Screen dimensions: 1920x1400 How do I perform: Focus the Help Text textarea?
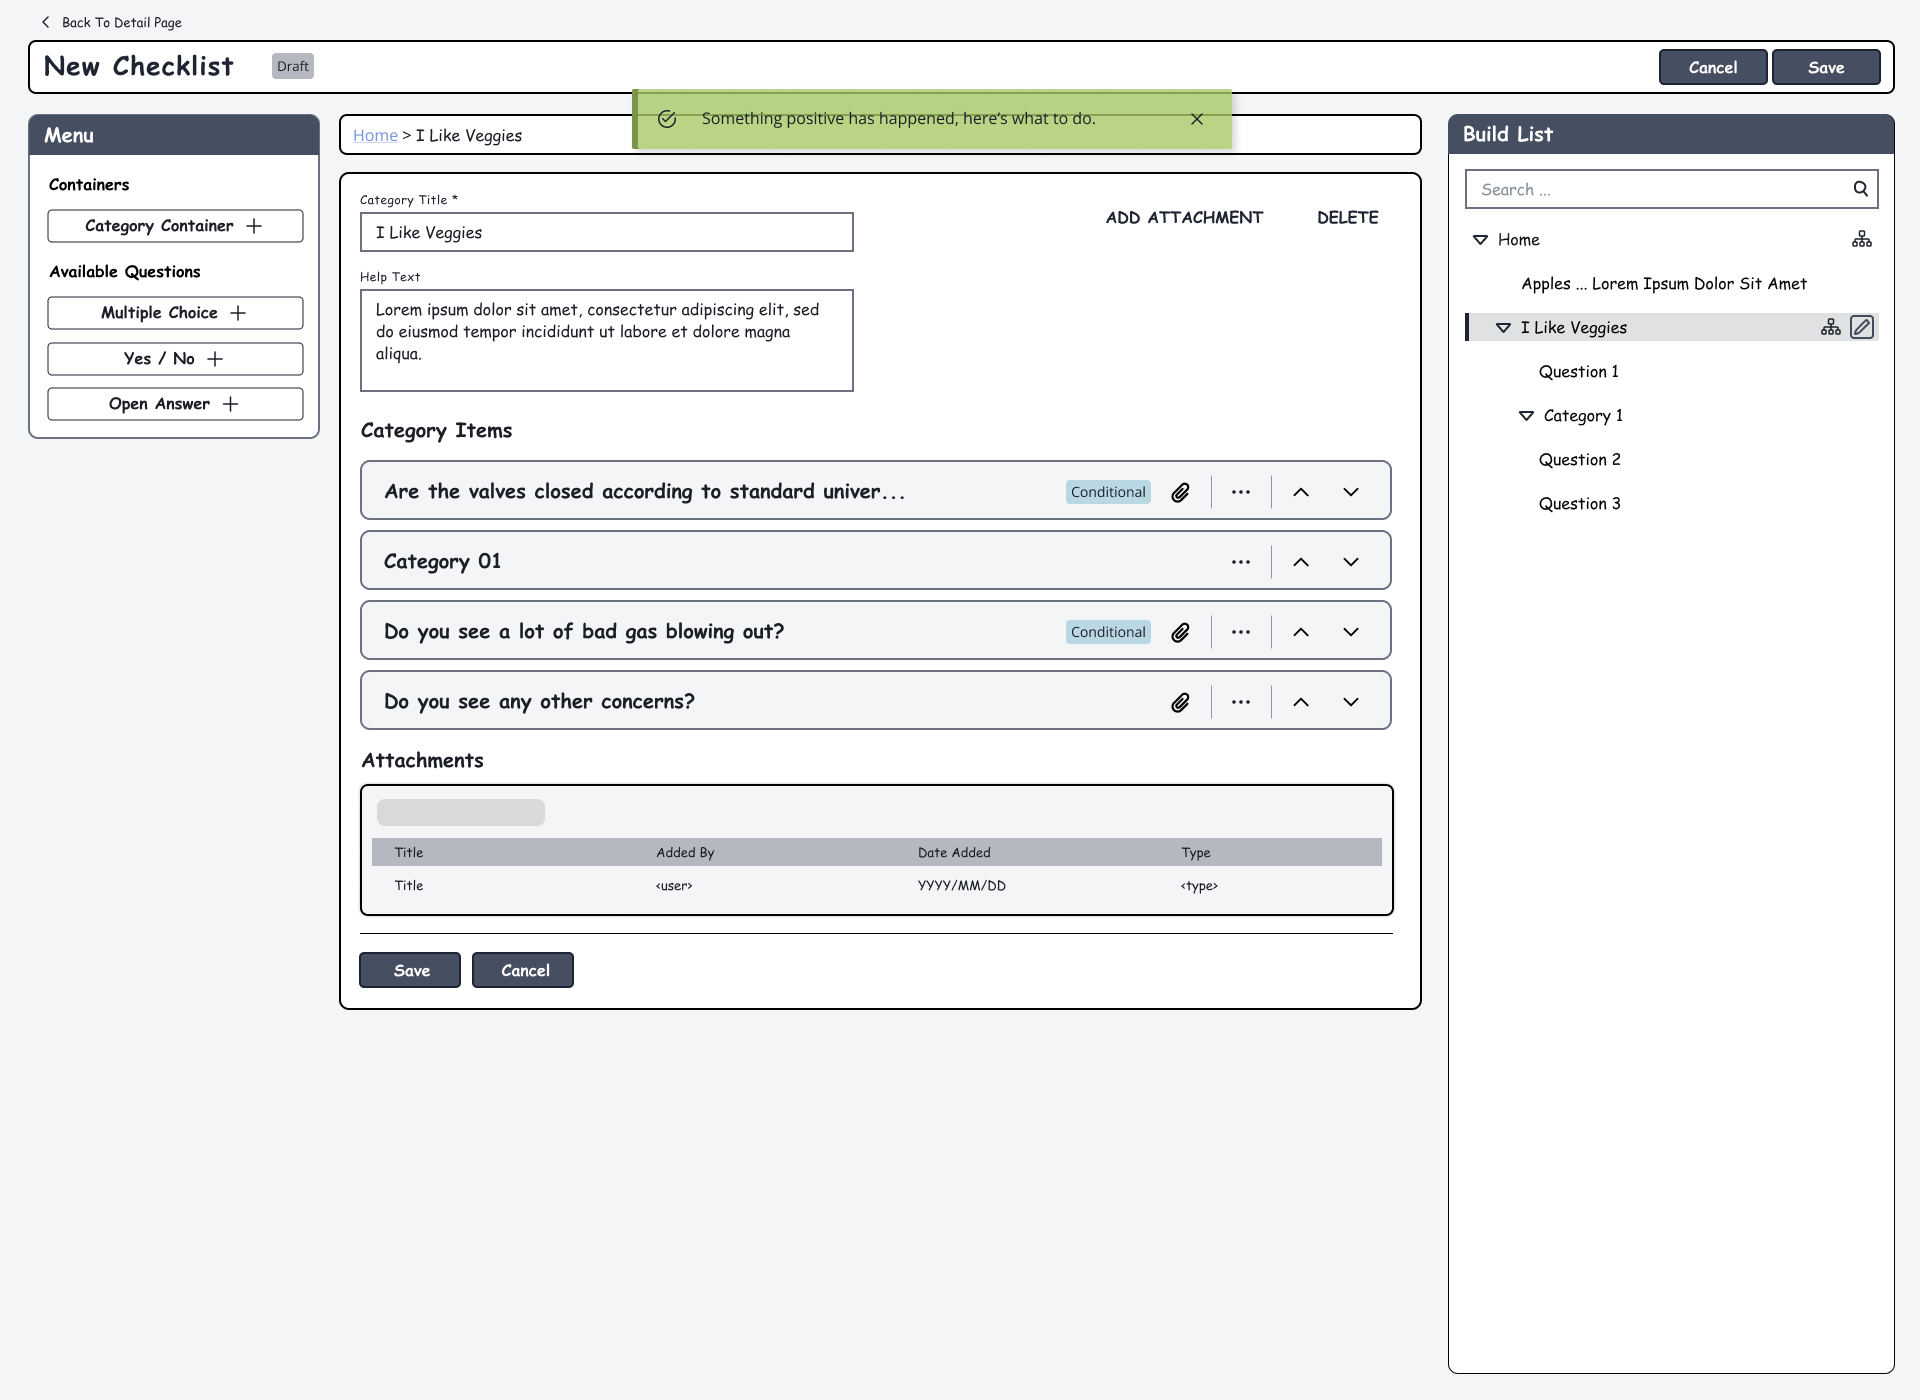pyautogui.click(x=607, y=340)
